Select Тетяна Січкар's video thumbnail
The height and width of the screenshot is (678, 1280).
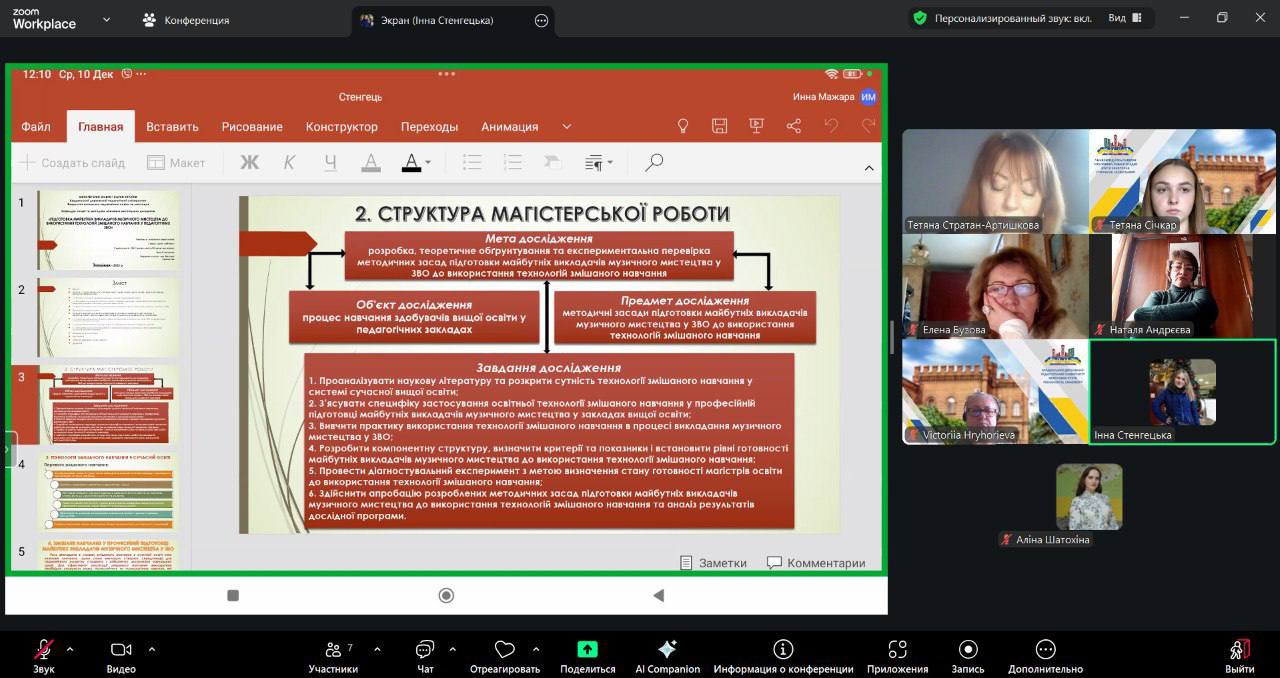click(x=1182, y=181)
